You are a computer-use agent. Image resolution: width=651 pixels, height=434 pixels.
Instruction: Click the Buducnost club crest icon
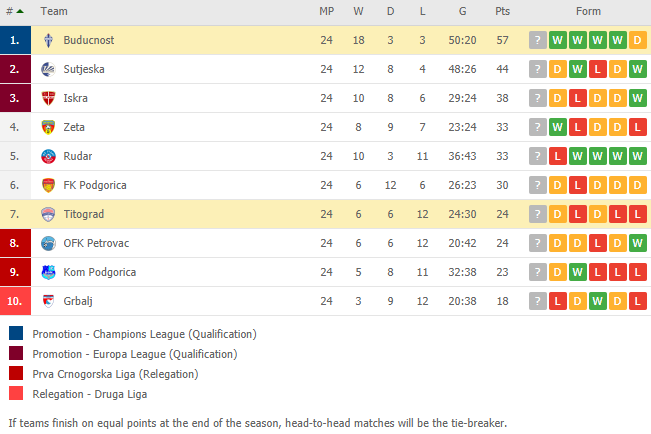48,40
